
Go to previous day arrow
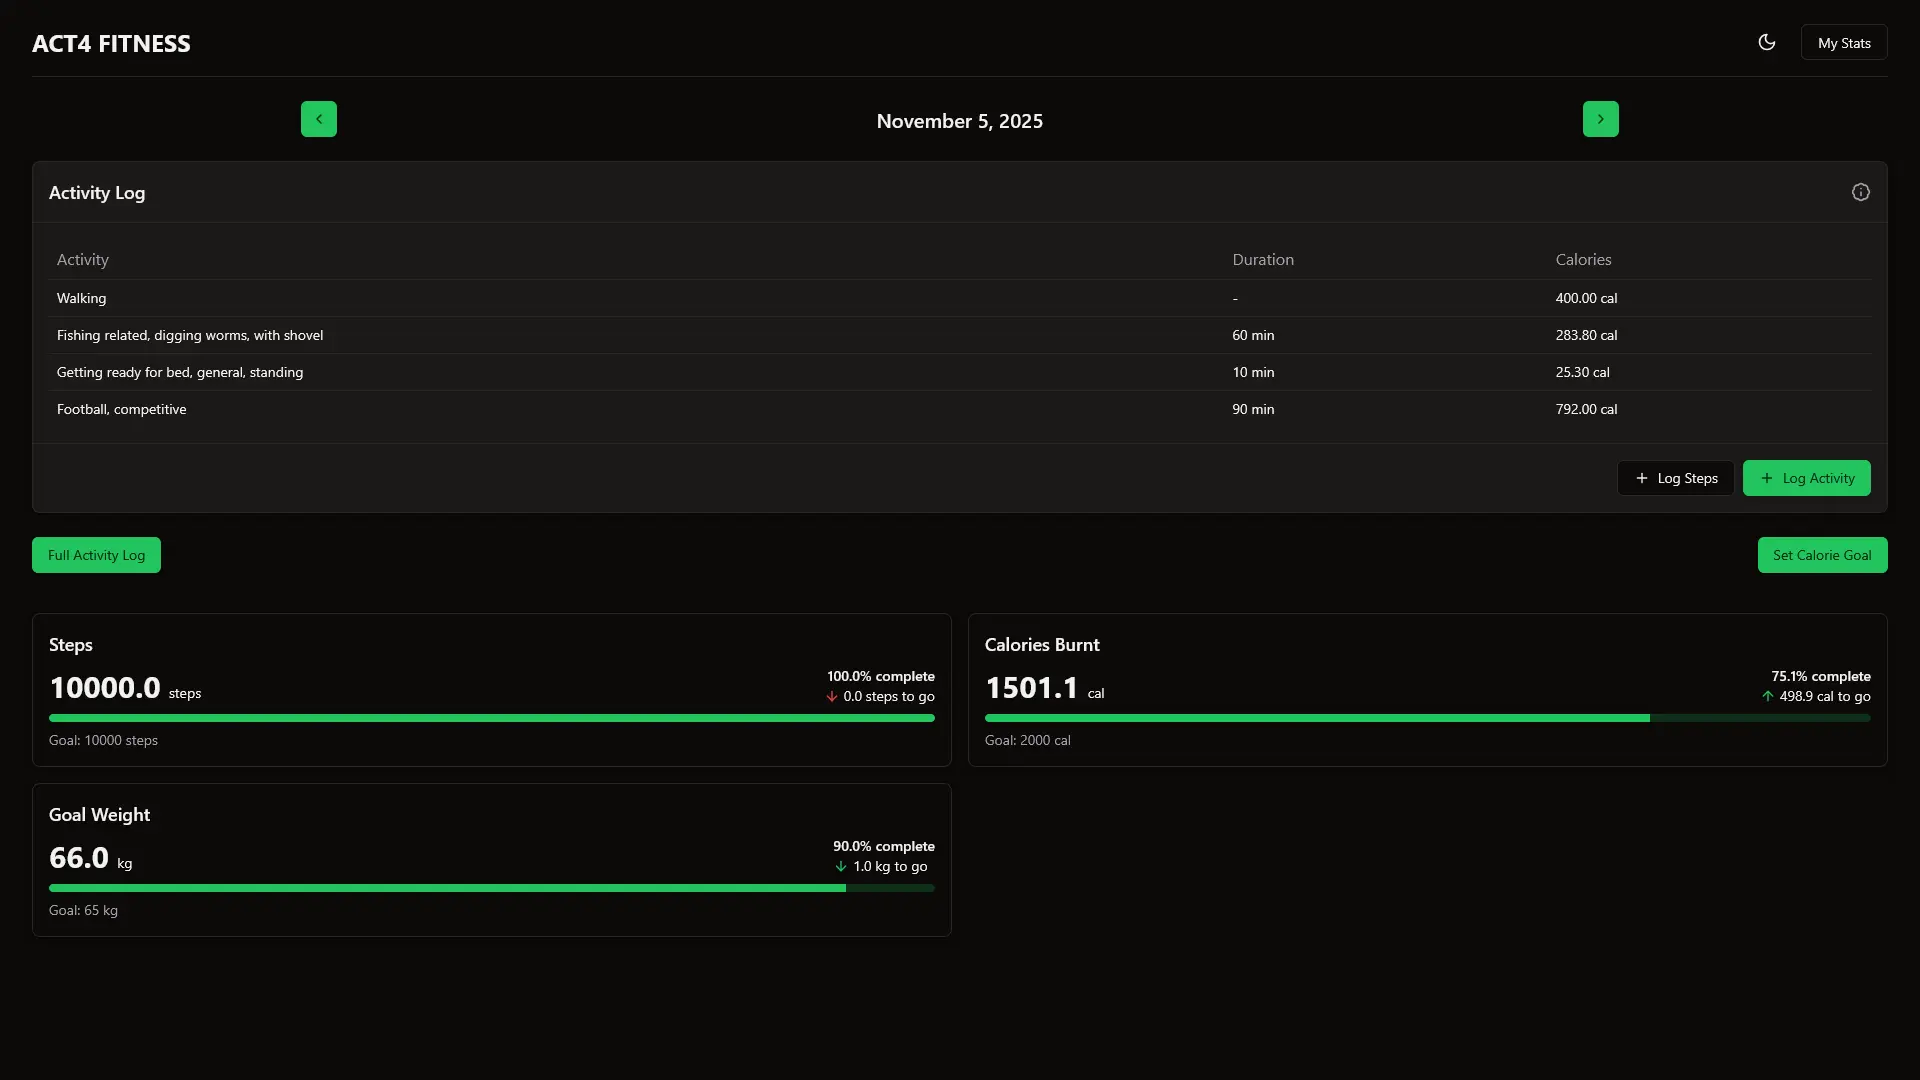tap(319, 119)
